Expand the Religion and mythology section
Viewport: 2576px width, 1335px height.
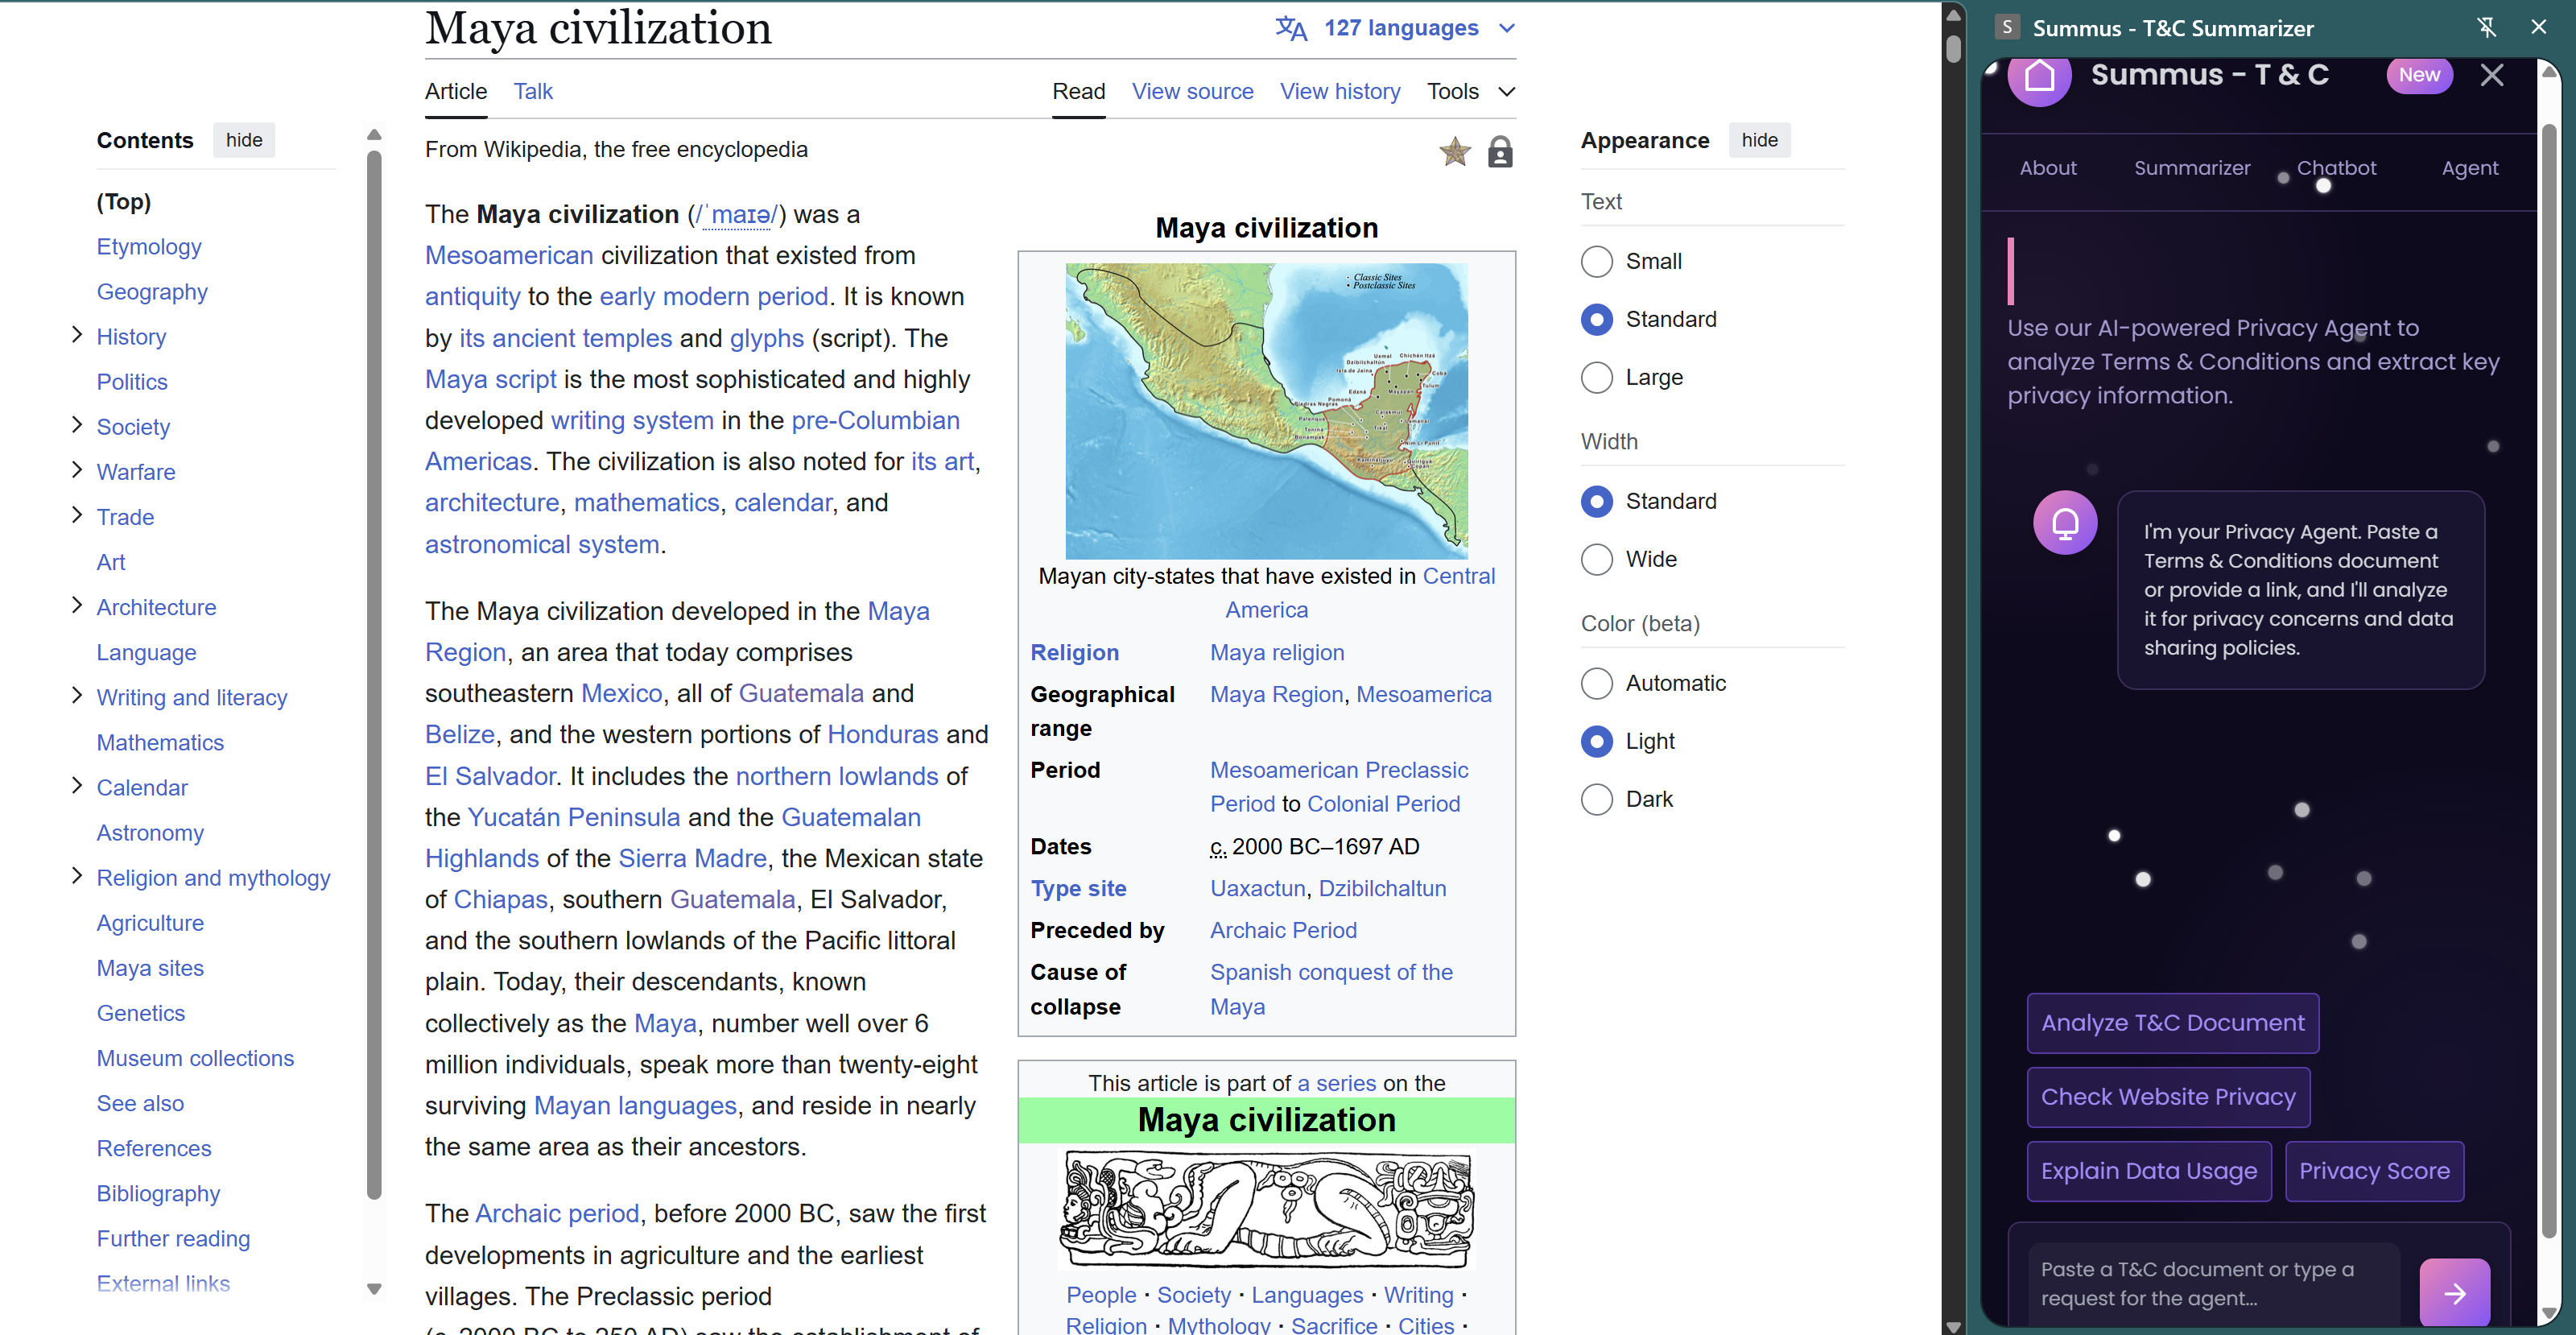pos(77,876)
